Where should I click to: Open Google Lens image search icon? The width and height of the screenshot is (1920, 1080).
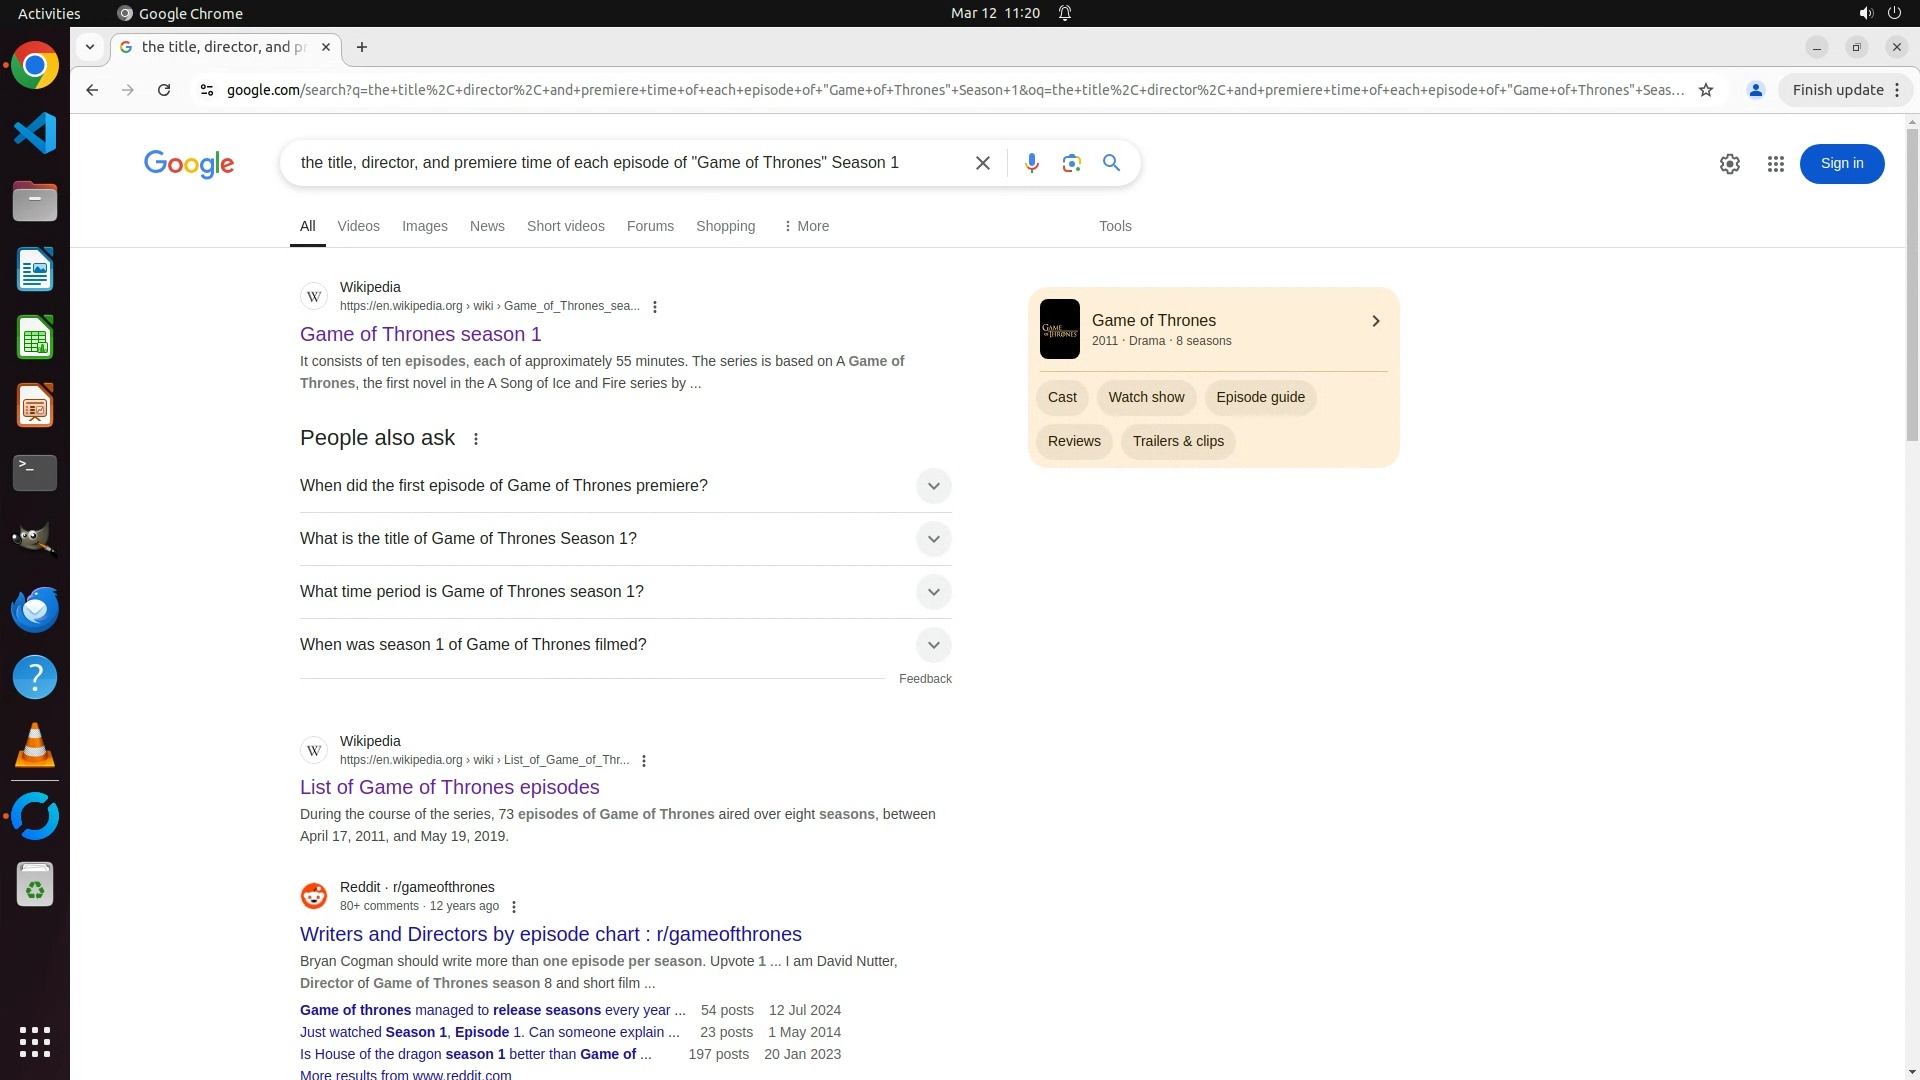click(1071, 163)
